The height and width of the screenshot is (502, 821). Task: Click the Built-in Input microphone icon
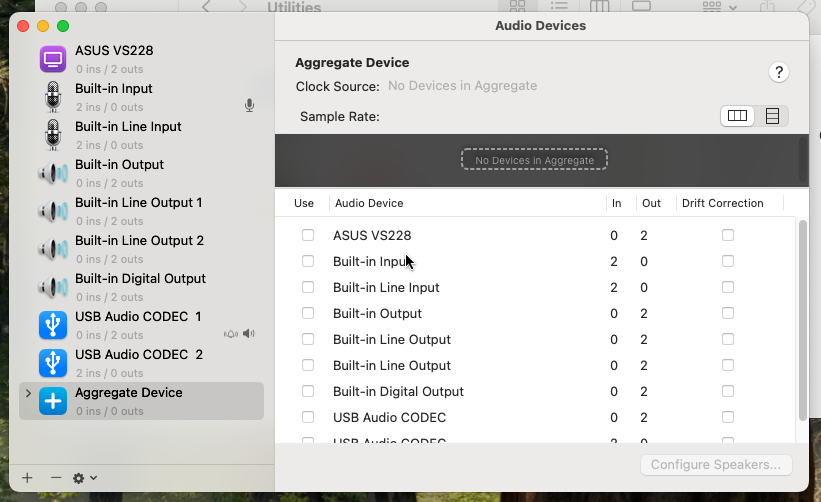[53, 97]
